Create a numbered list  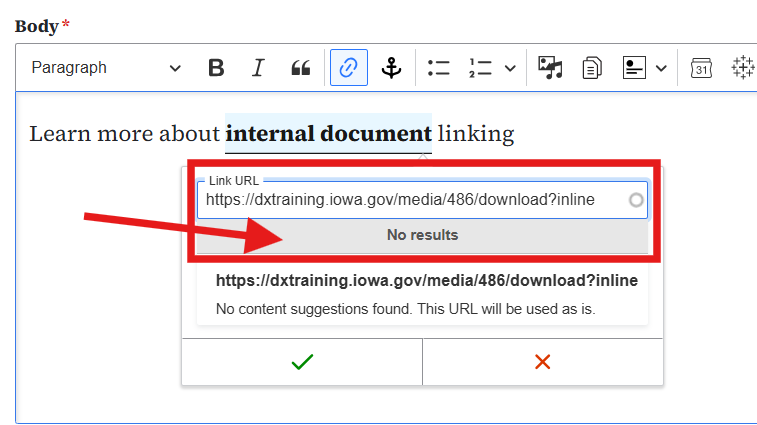(480, 68)
